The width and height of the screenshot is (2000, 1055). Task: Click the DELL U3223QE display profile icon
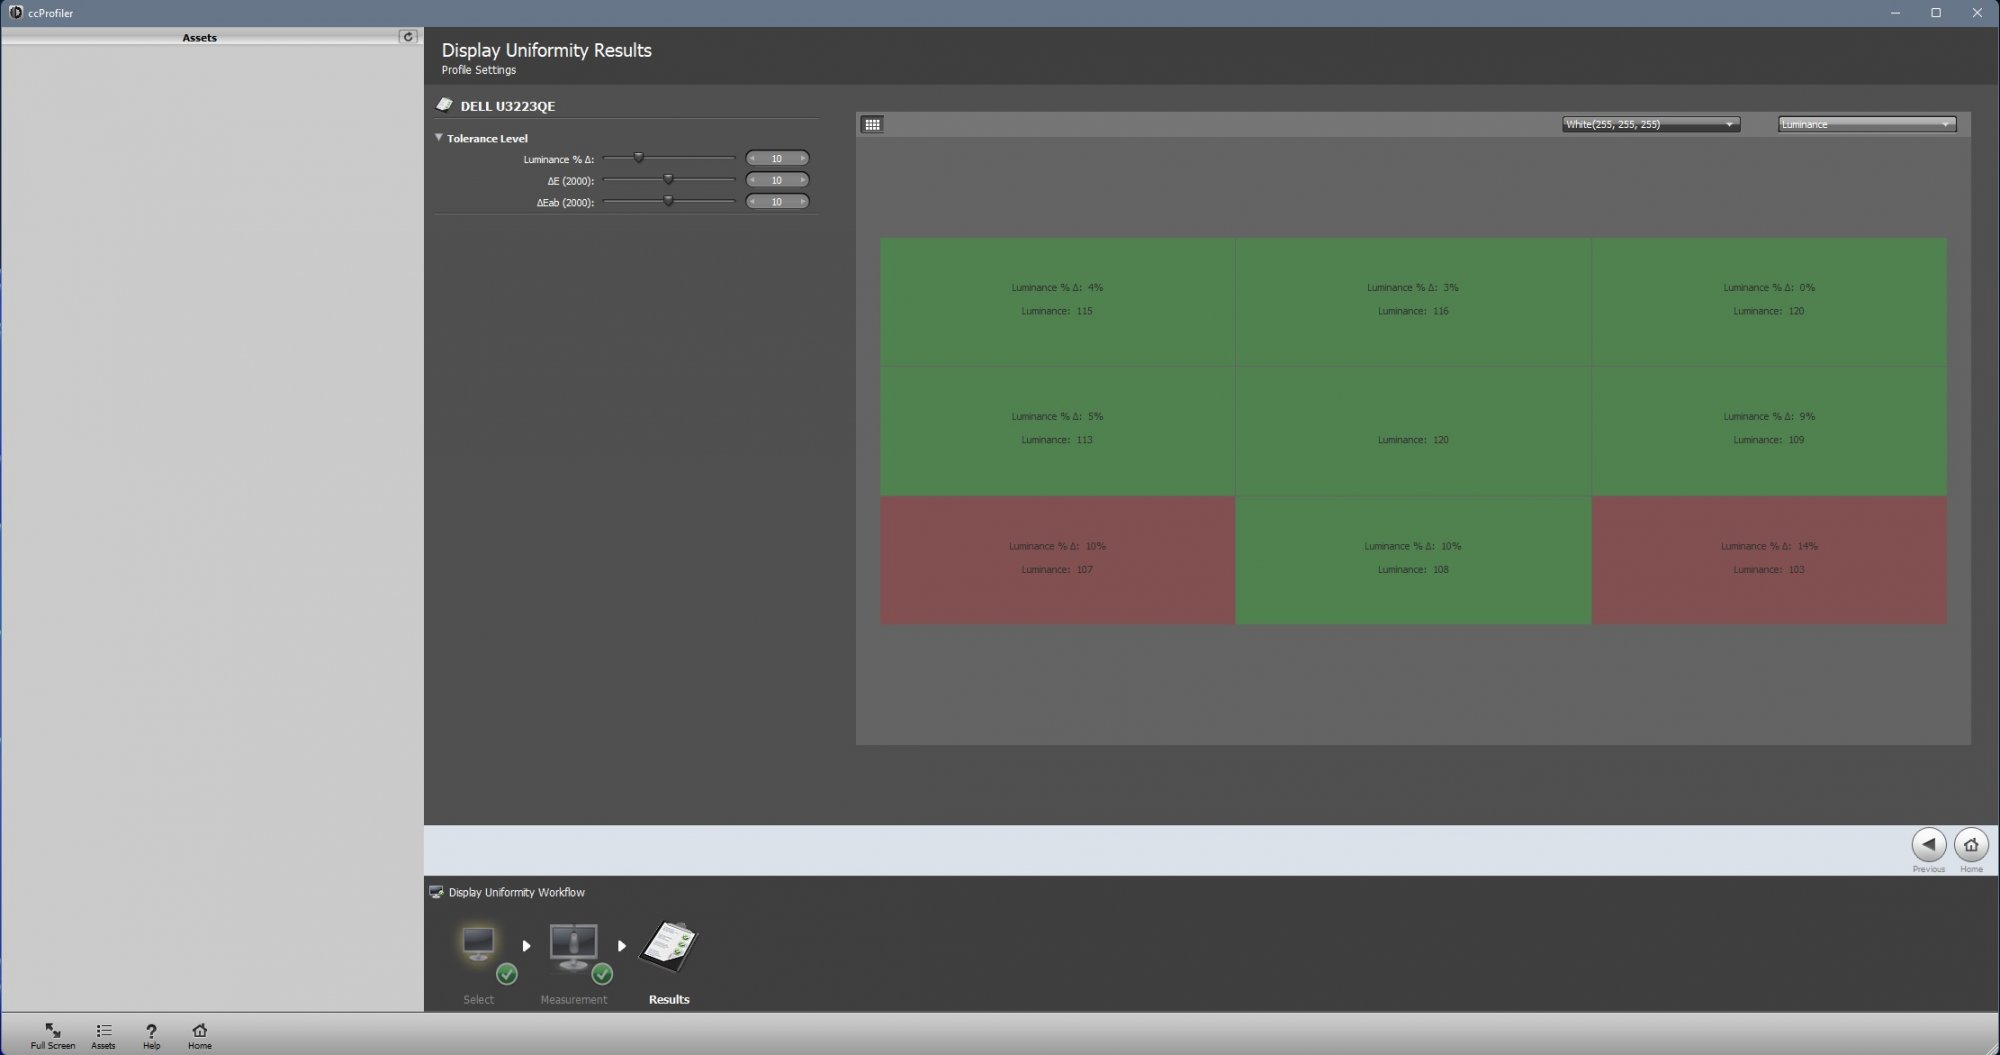pyautogui.click(x=445, y=105)
